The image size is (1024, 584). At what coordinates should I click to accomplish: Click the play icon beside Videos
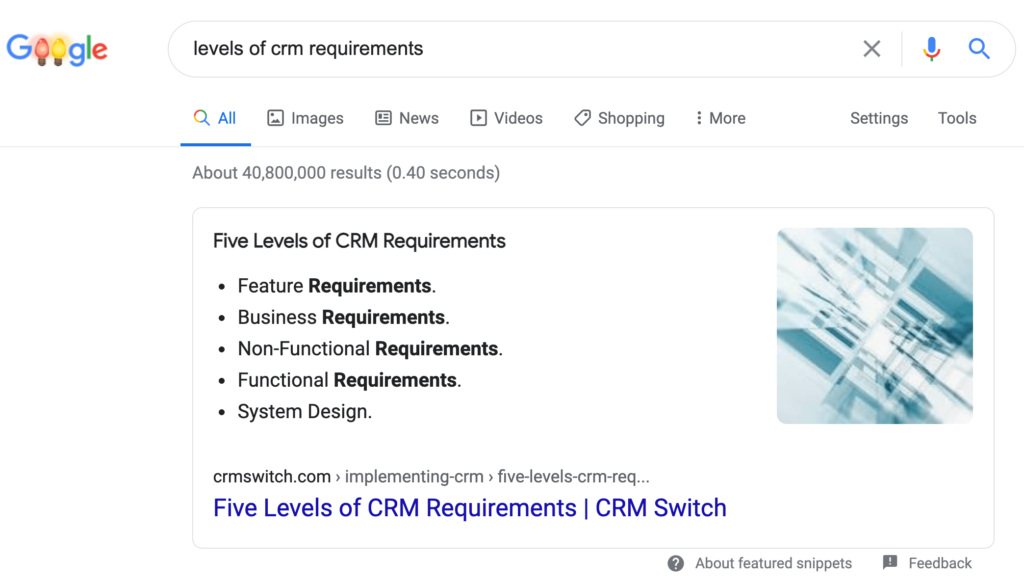pyautogui.click(x=477, y=117)
